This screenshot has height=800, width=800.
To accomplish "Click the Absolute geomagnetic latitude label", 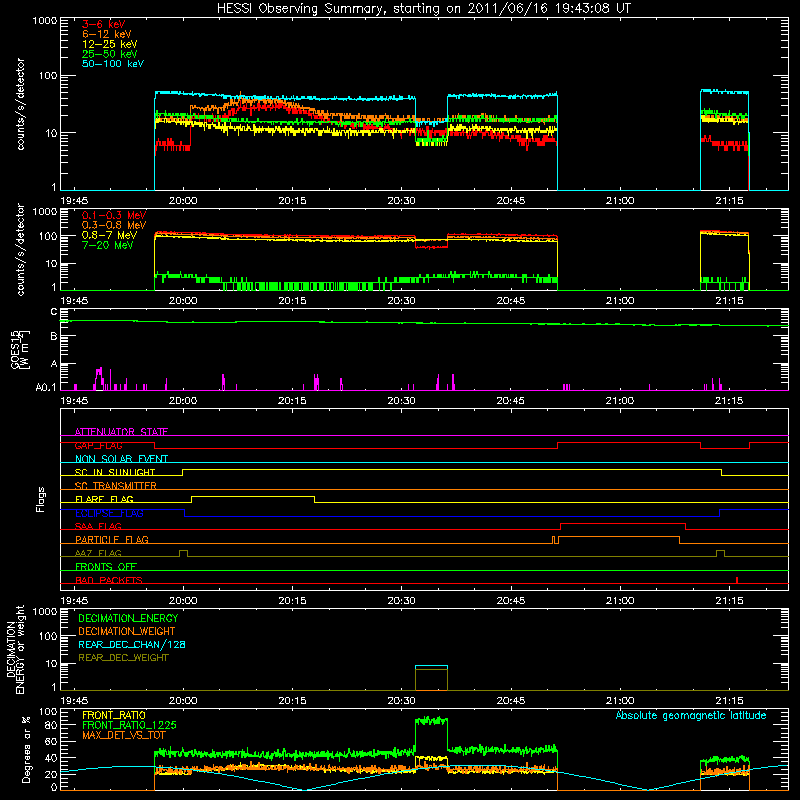I will tap(691, 715).
